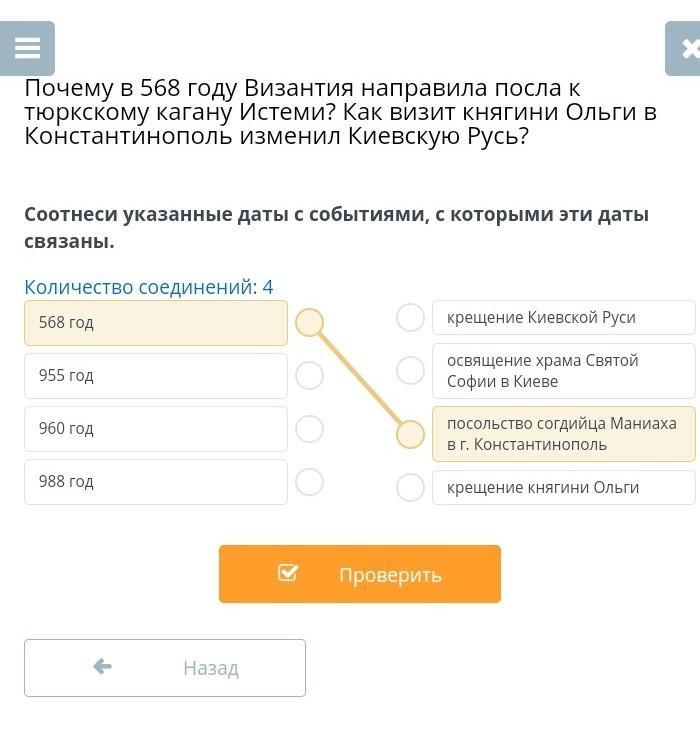Click the back arrow icon

[x=102, y=666]
